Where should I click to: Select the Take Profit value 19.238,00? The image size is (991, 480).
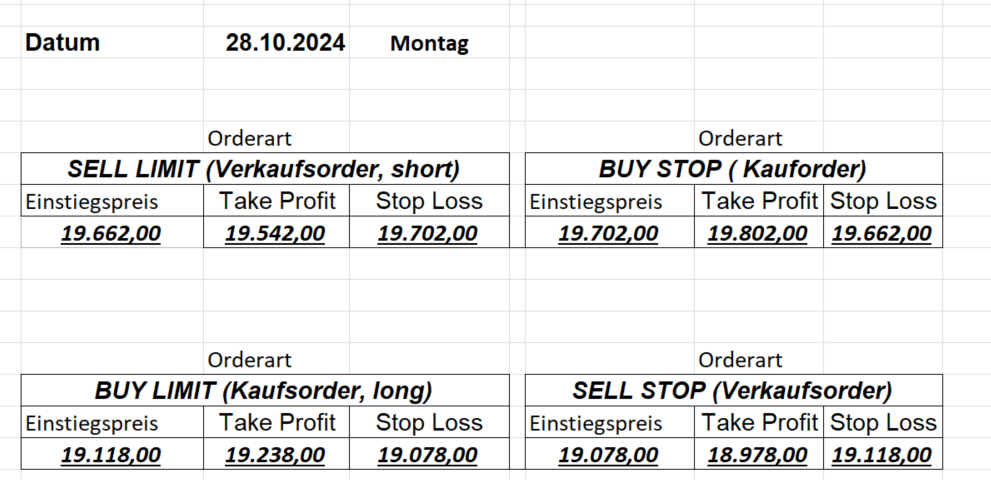point(275,456)
